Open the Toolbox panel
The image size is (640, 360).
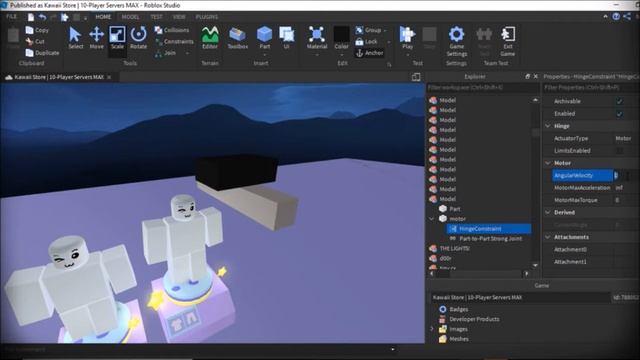238,38
